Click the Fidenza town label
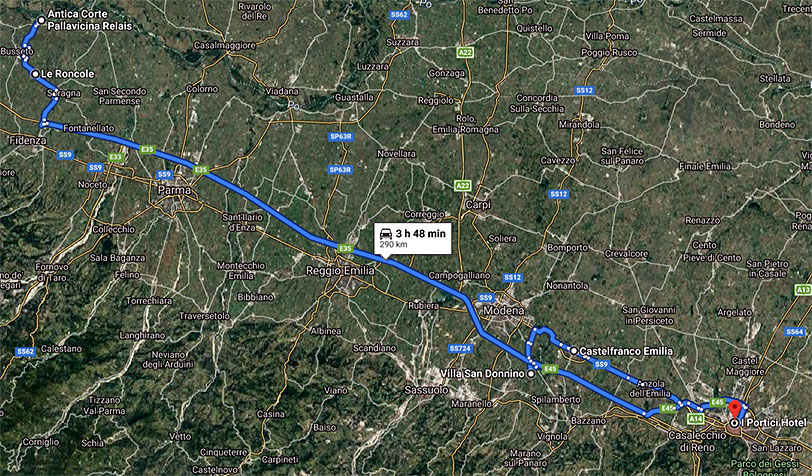812x476 pixels. (x=28, y=140)
